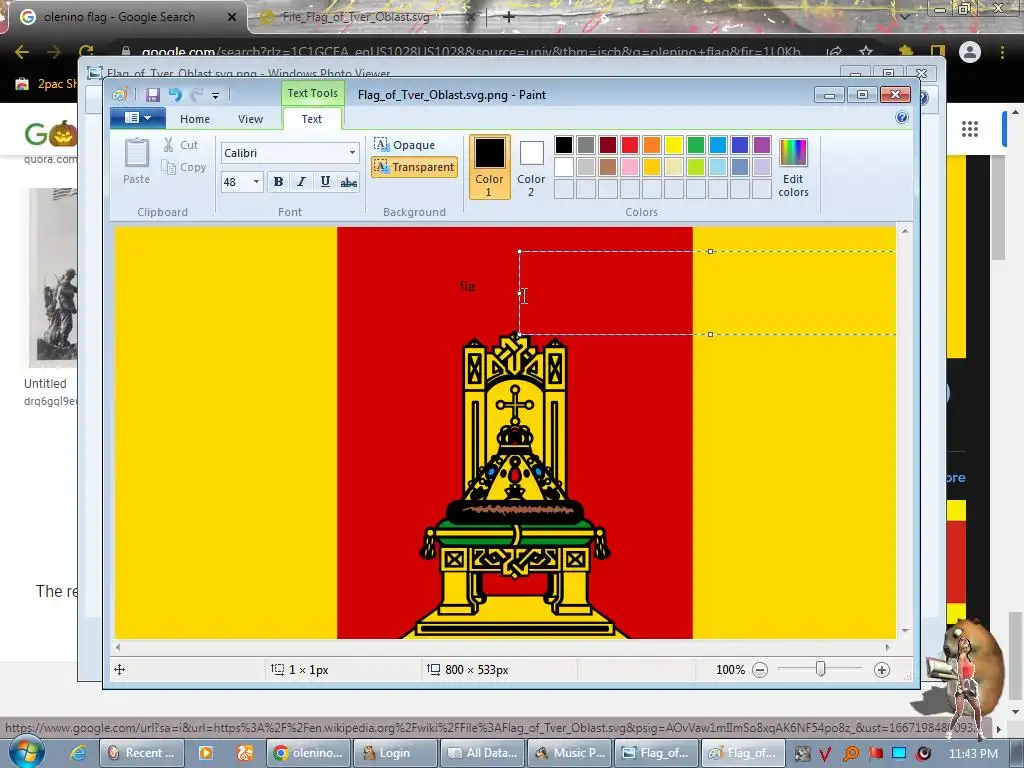
Task: Pick the pink palette color
Action: [630, 167]
